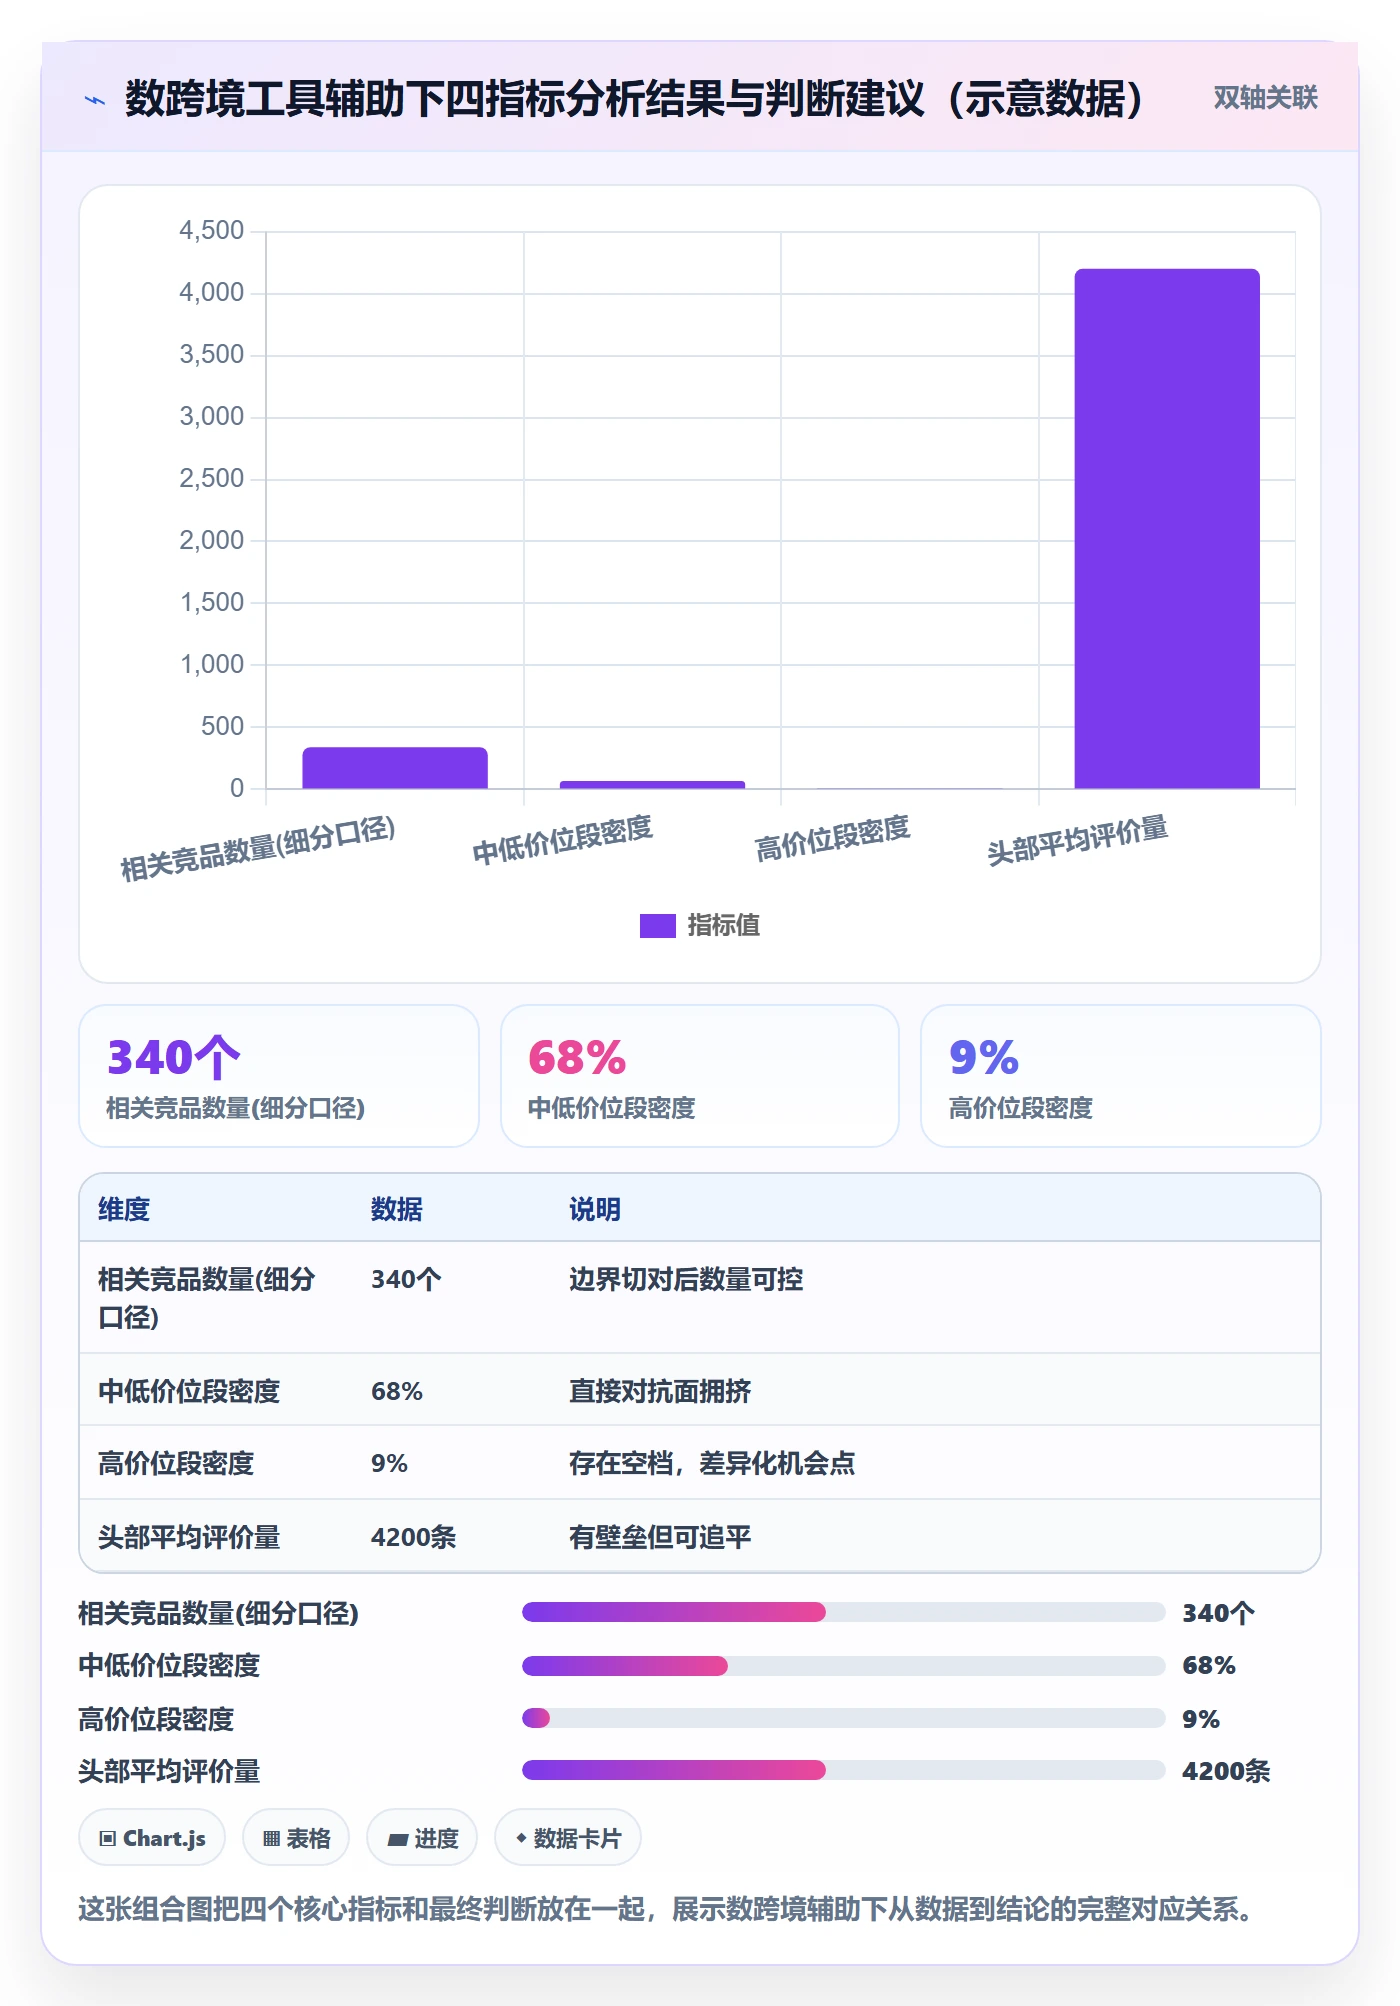The image size is (1400, 2006).
Task: Select the 进度 tag chip
Action: click(422, 1838)
